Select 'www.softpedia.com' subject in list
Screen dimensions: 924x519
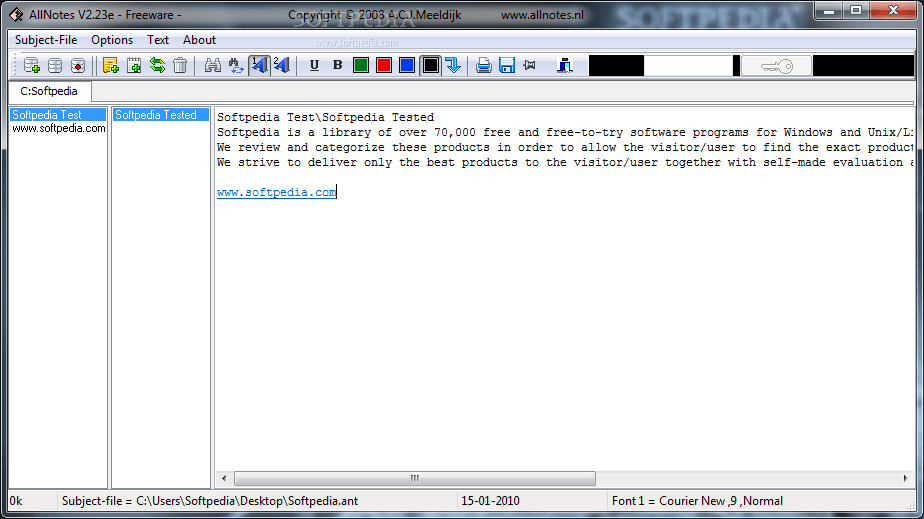coord(58,128)
